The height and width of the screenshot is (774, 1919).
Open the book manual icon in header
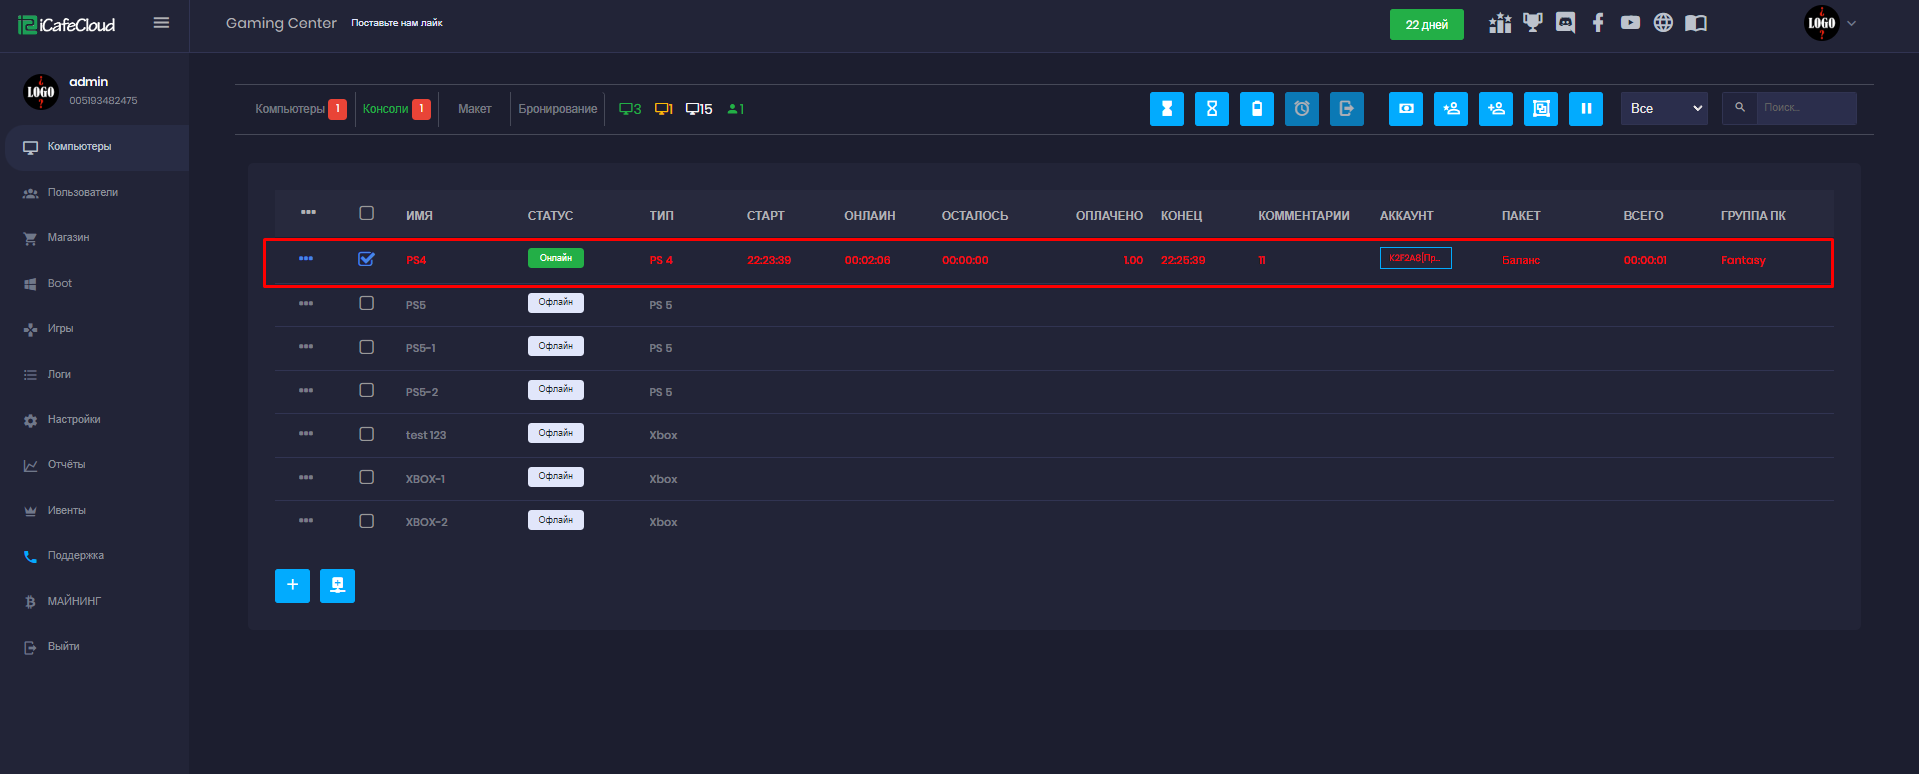coord(1696,23)
